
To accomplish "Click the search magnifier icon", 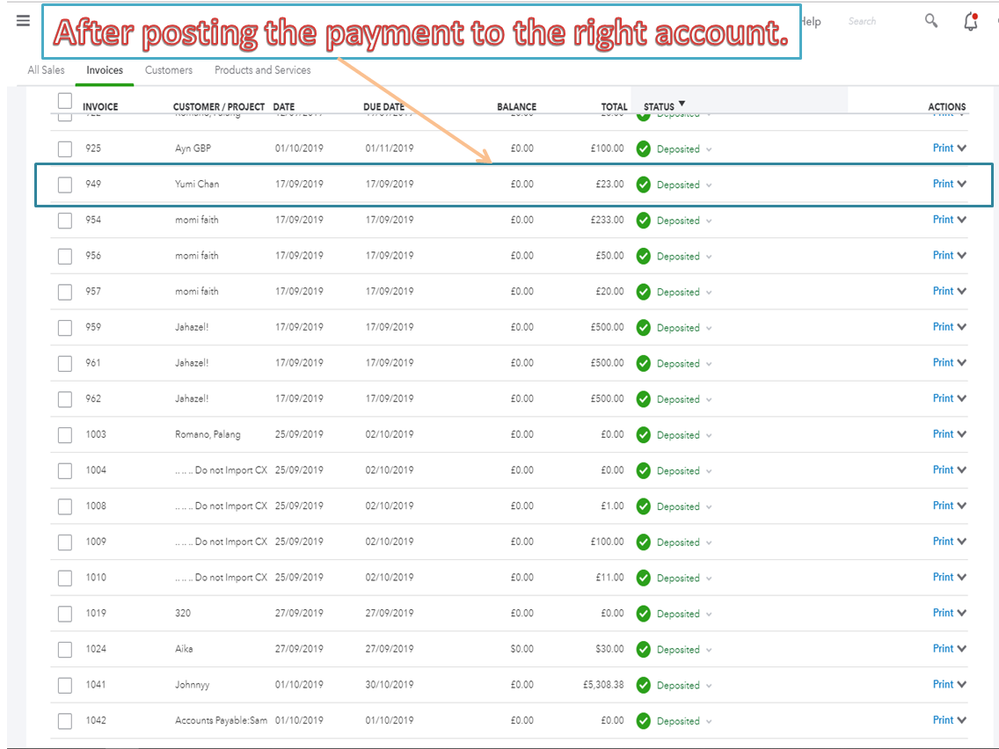I will tap(930, 20).
